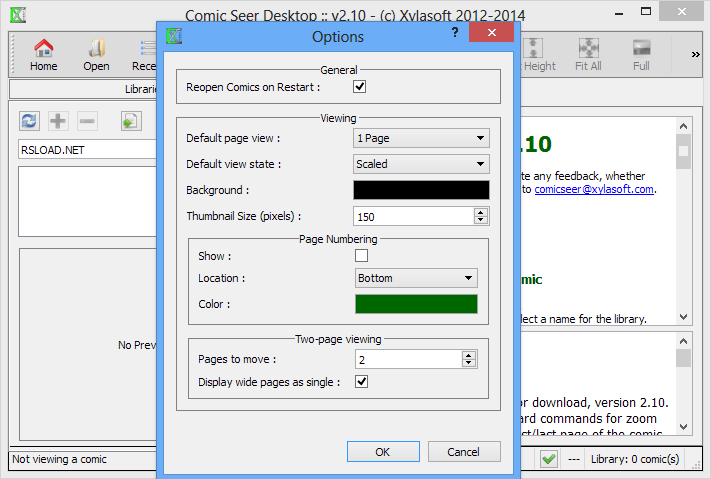711x479 pixels.
Task: Maximize the Comic Seer main window
Action: (646, 12)
